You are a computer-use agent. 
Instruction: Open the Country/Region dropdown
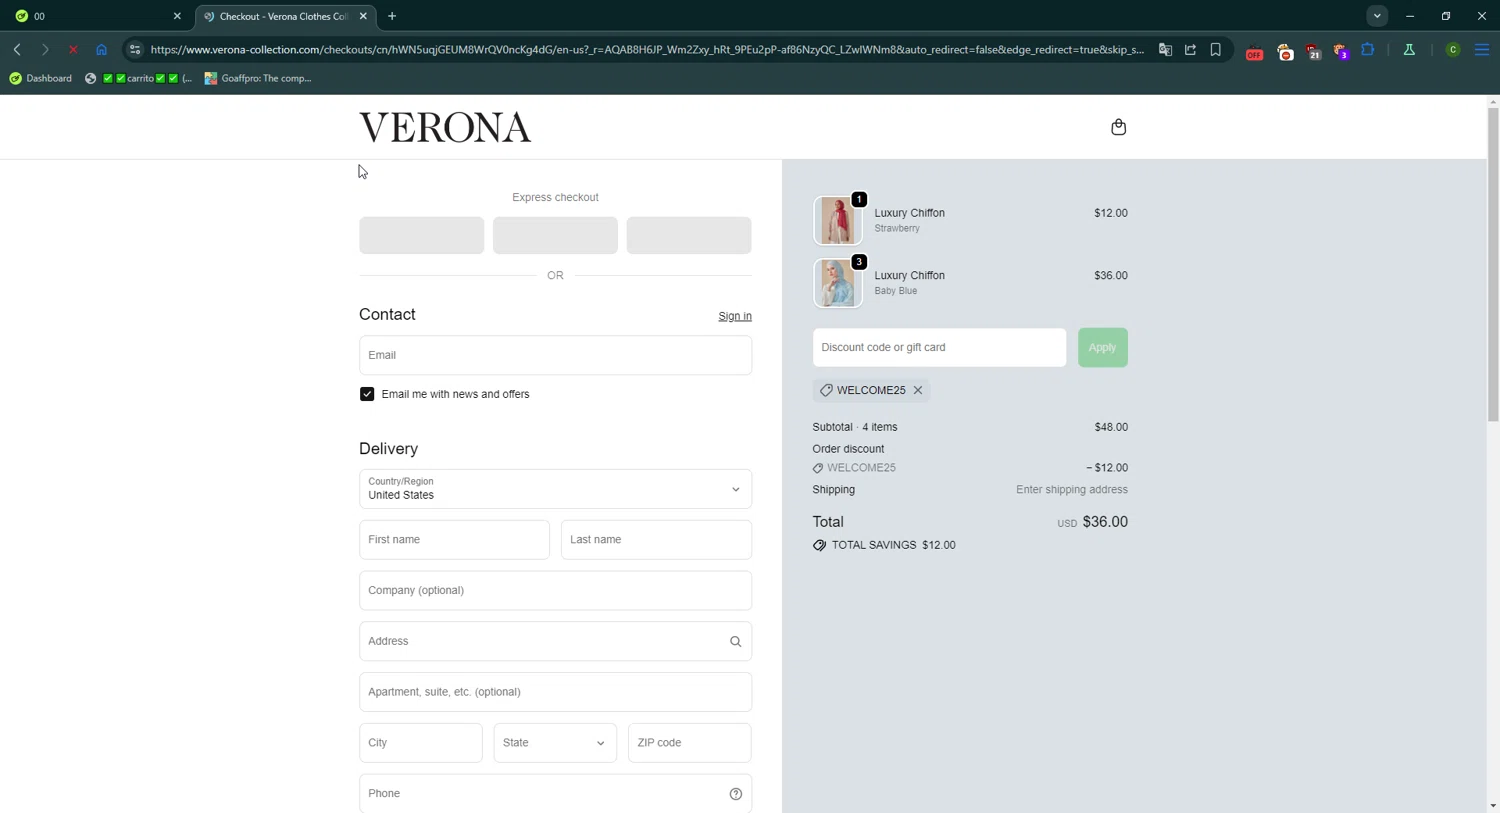[555, 489]
